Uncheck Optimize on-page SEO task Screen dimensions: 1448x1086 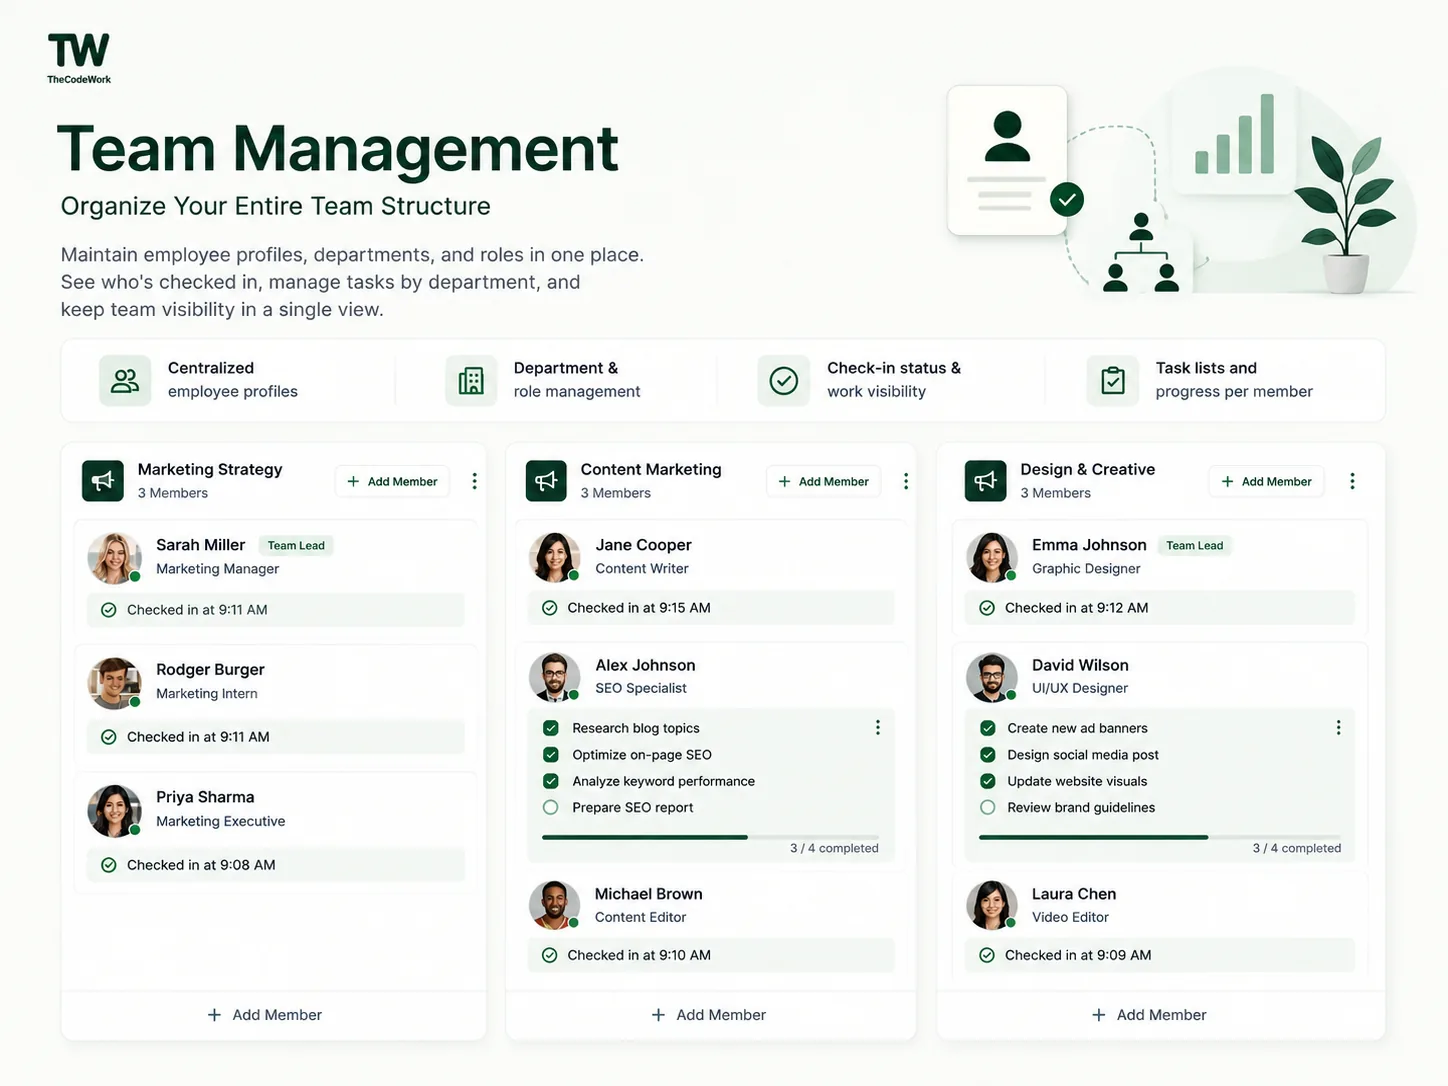(x=551, y=755)
